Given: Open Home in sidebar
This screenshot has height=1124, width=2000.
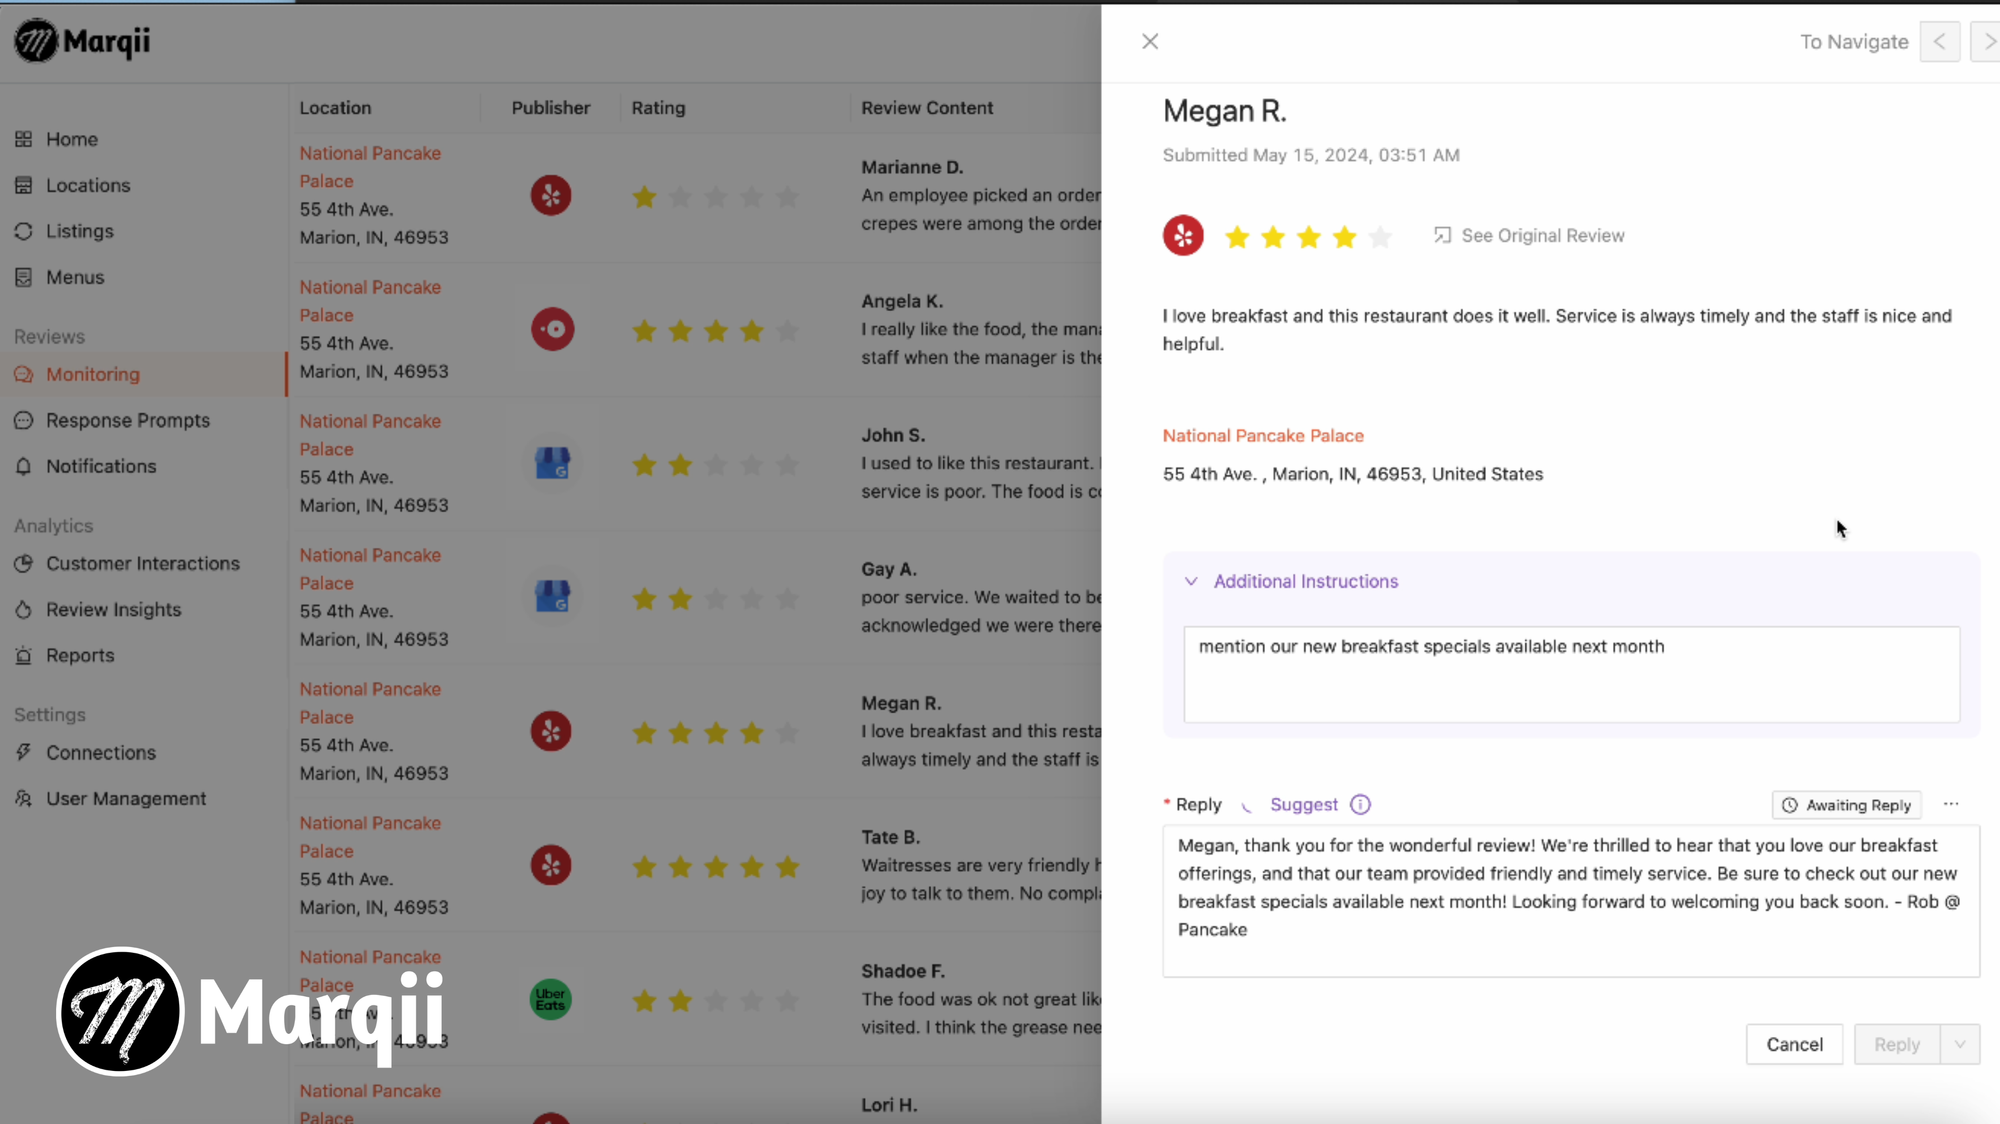Looking at the screenshot, I should (x=72, y=140).
